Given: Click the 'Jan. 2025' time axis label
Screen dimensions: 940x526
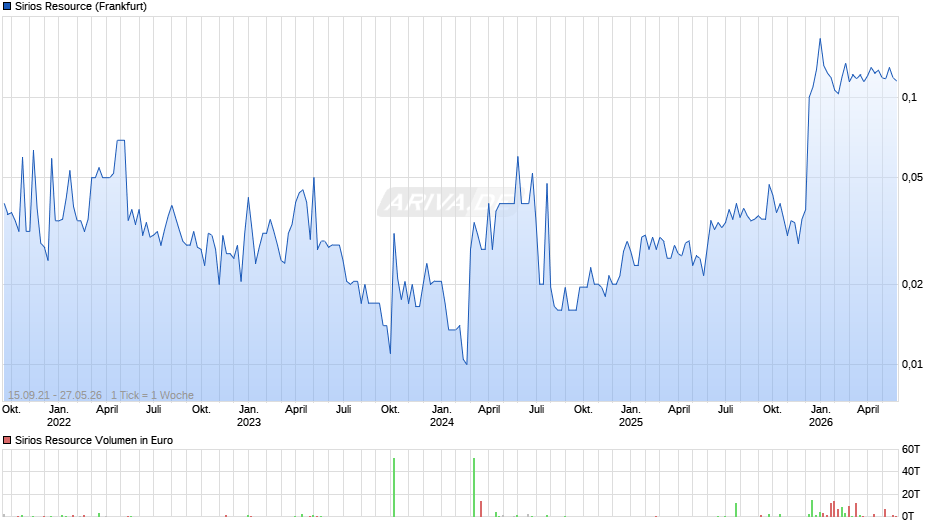Looking at the screenshot, I should [x=631, y=416].
